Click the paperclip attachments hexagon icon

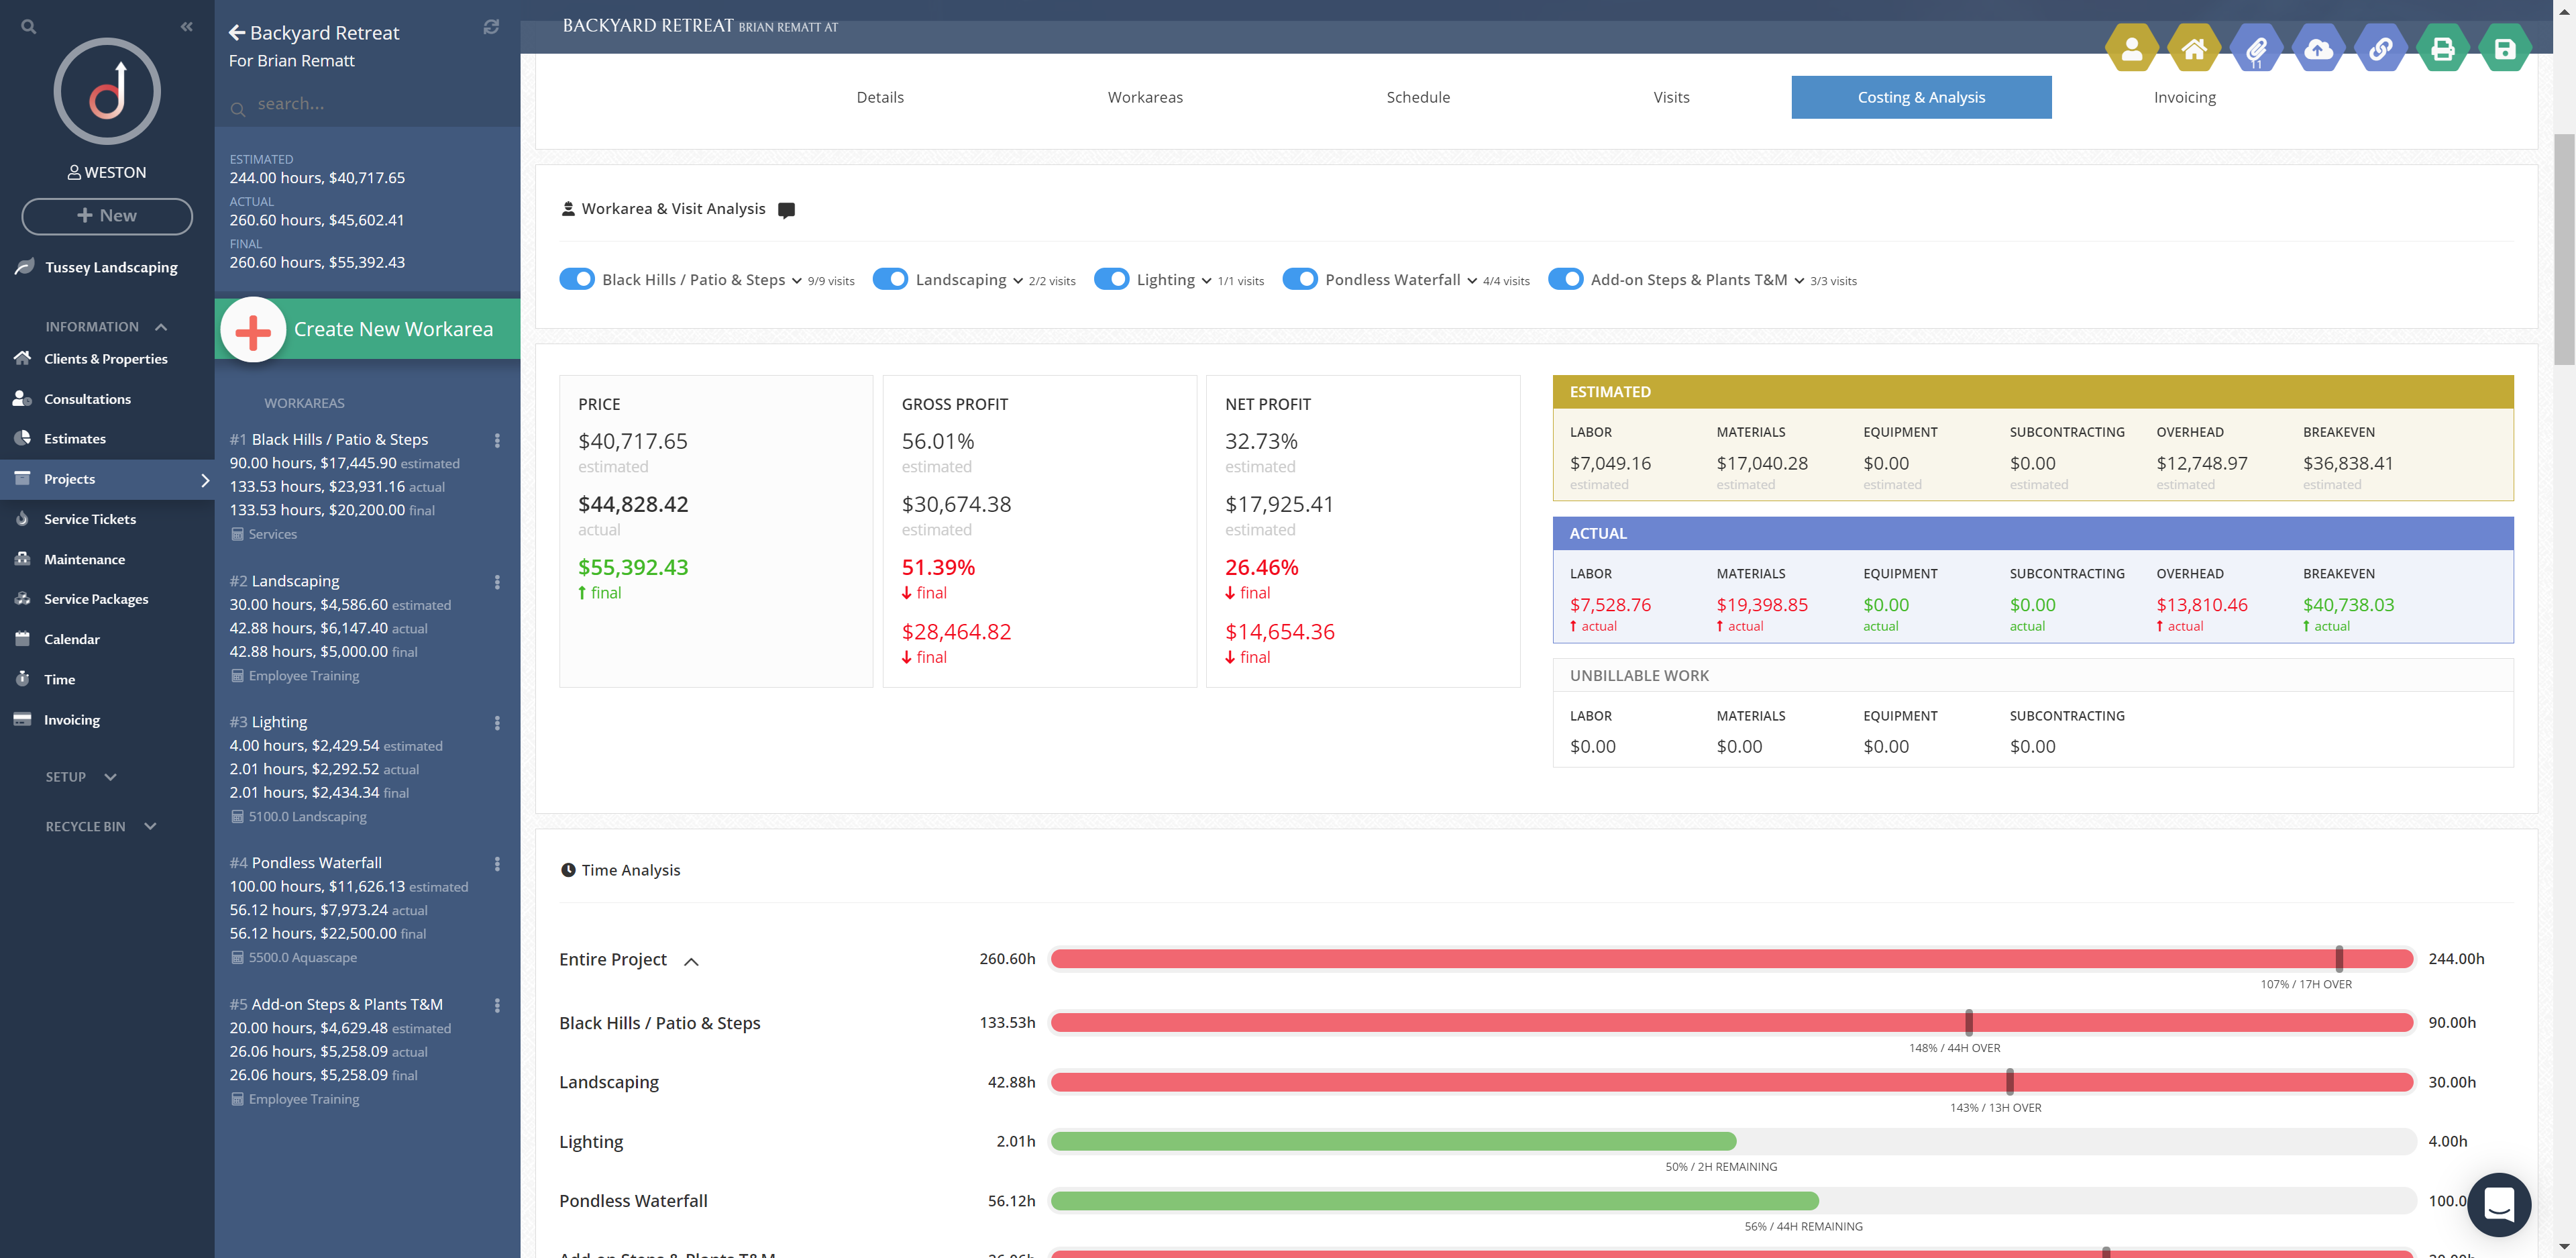pos(2256,49)
